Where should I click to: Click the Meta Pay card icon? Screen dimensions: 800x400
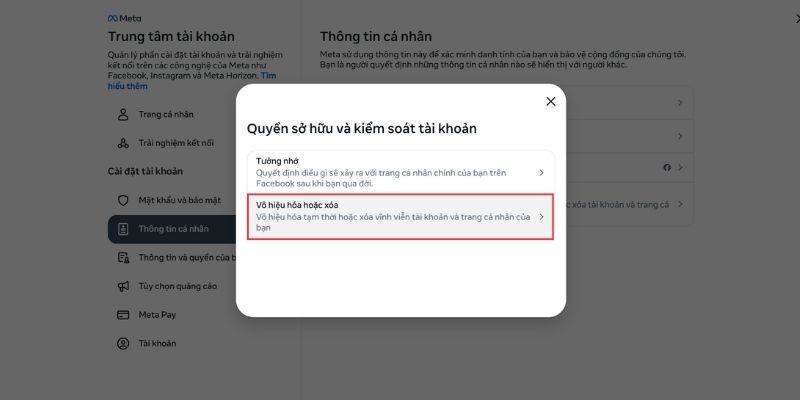(123, 315)
